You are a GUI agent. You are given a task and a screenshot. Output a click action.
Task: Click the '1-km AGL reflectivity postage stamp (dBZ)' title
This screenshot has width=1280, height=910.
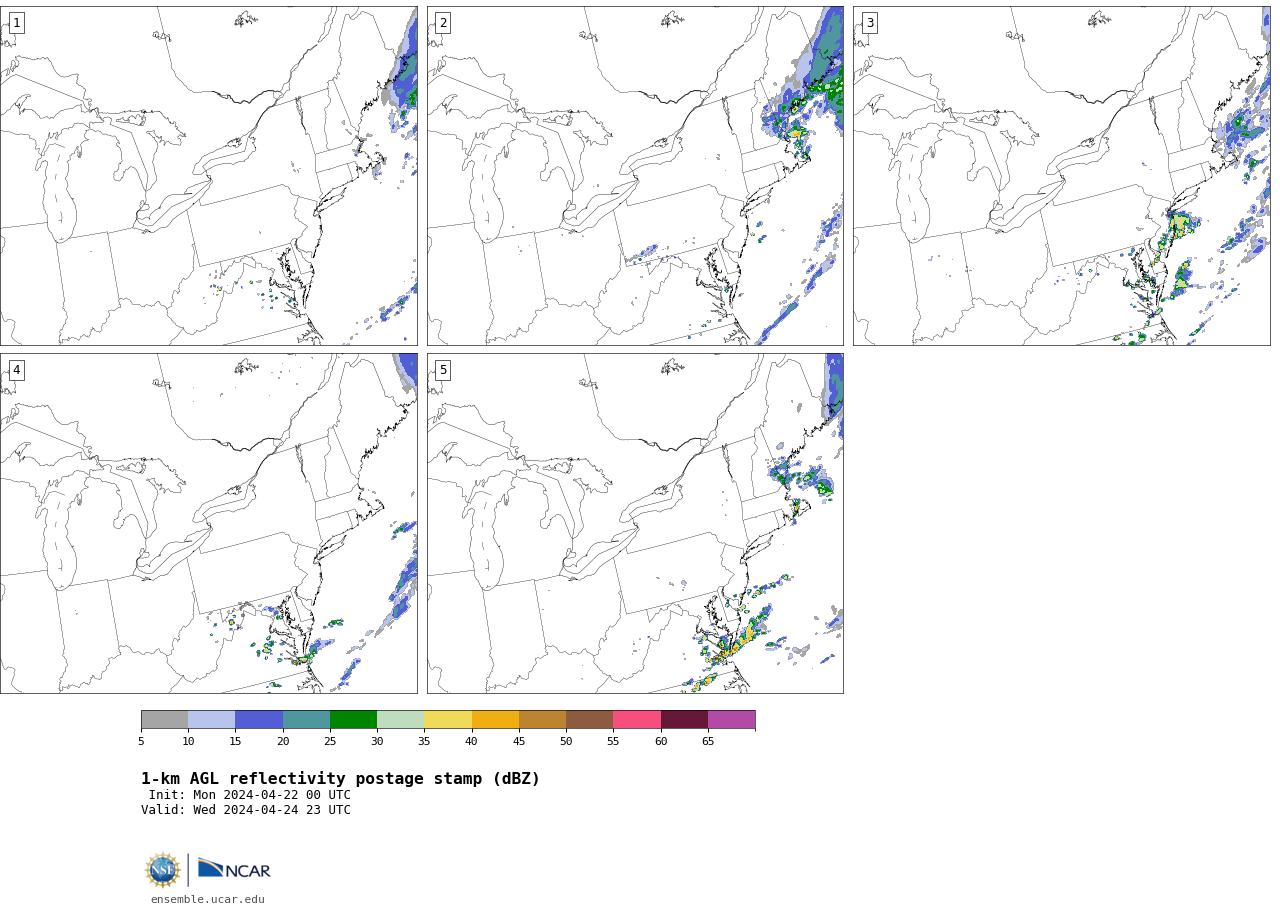[x=340, y=779]
